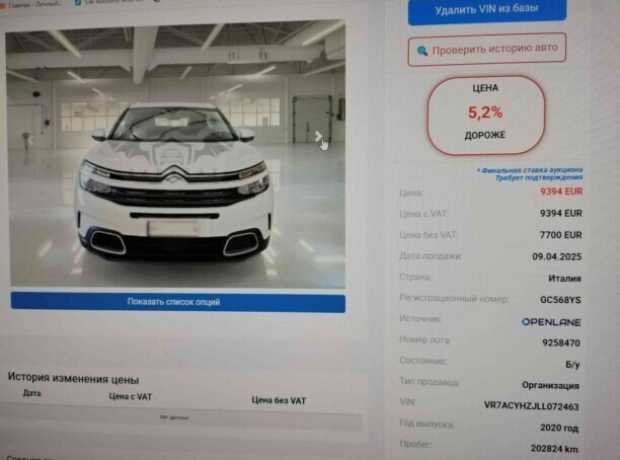The width and height of the screenshot is (620, 460).
Task: Go to the previous car photo arrow
Action: coord(30,139)
